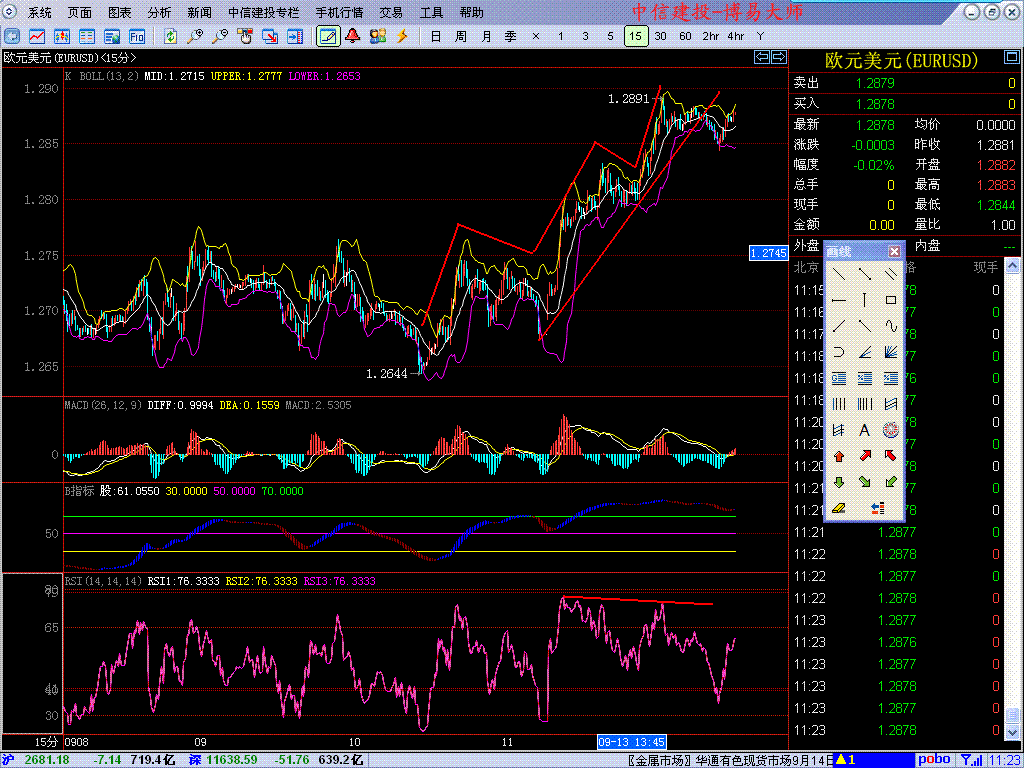Click the lightning bolt toolbar icon

403,36
